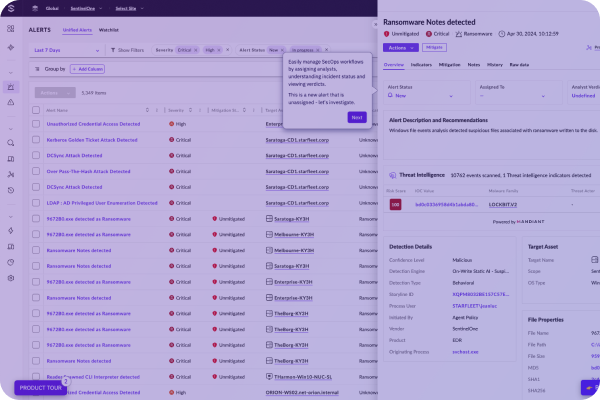600x400 pixels.
Task: Open the settings gear icon in sidebar
Action: (11, 278)
